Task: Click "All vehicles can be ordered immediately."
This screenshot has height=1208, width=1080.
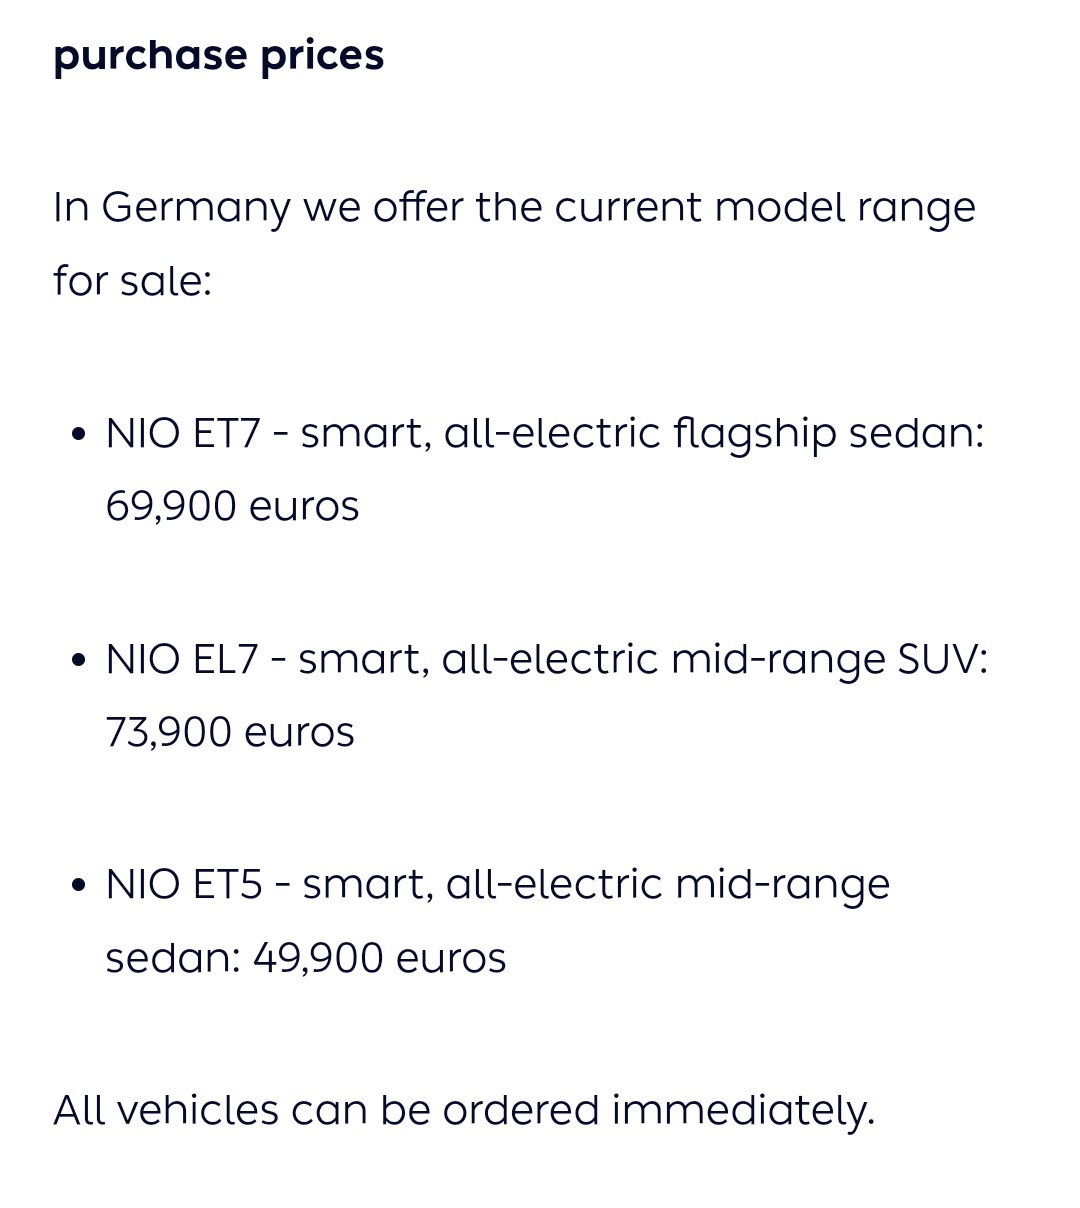Action: click(x=464, y=1111)
